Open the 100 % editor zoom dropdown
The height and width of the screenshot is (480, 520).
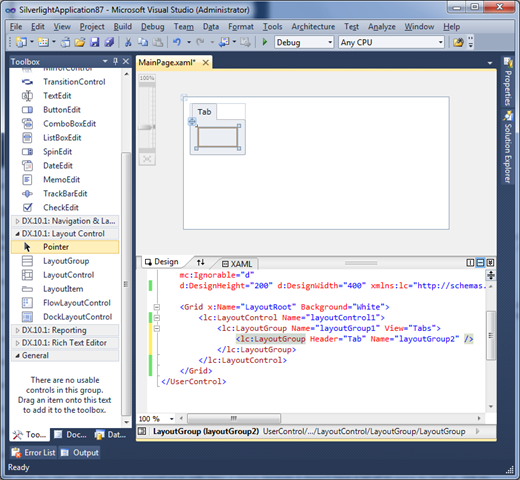pyautogui.click(x=172, y=419)
